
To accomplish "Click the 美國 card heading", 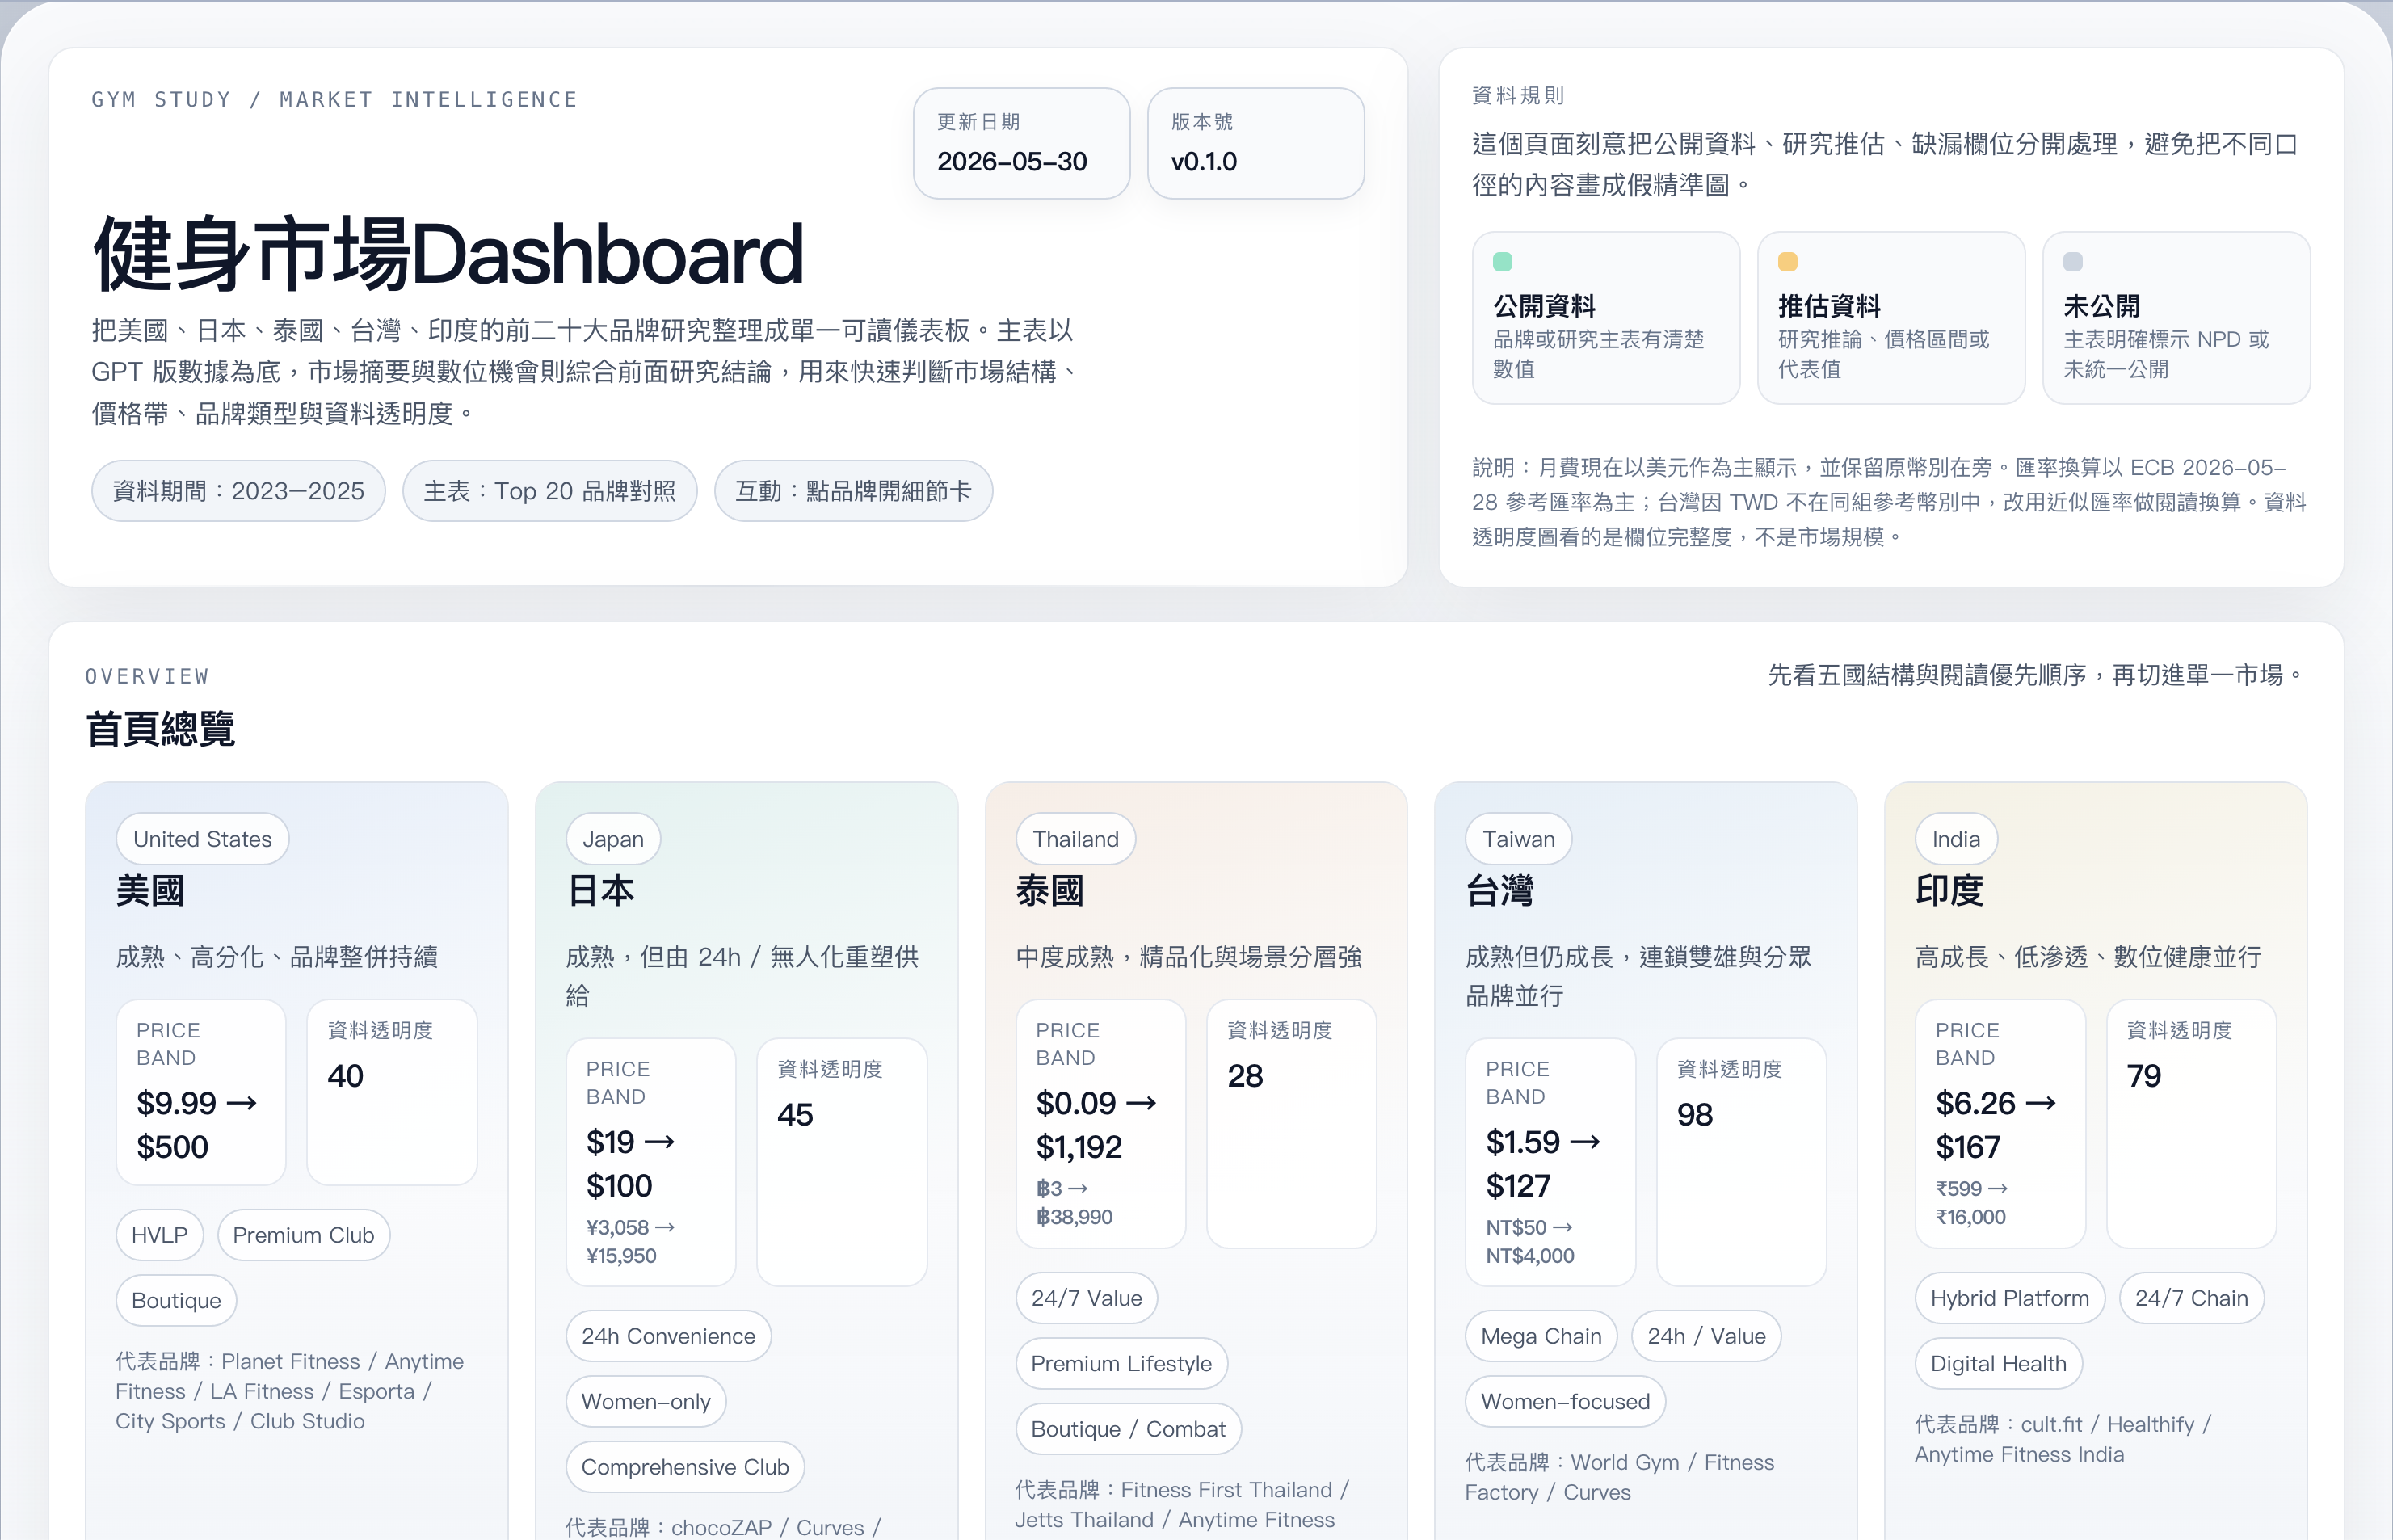I will pyautogui.click(x=150, y=890).
